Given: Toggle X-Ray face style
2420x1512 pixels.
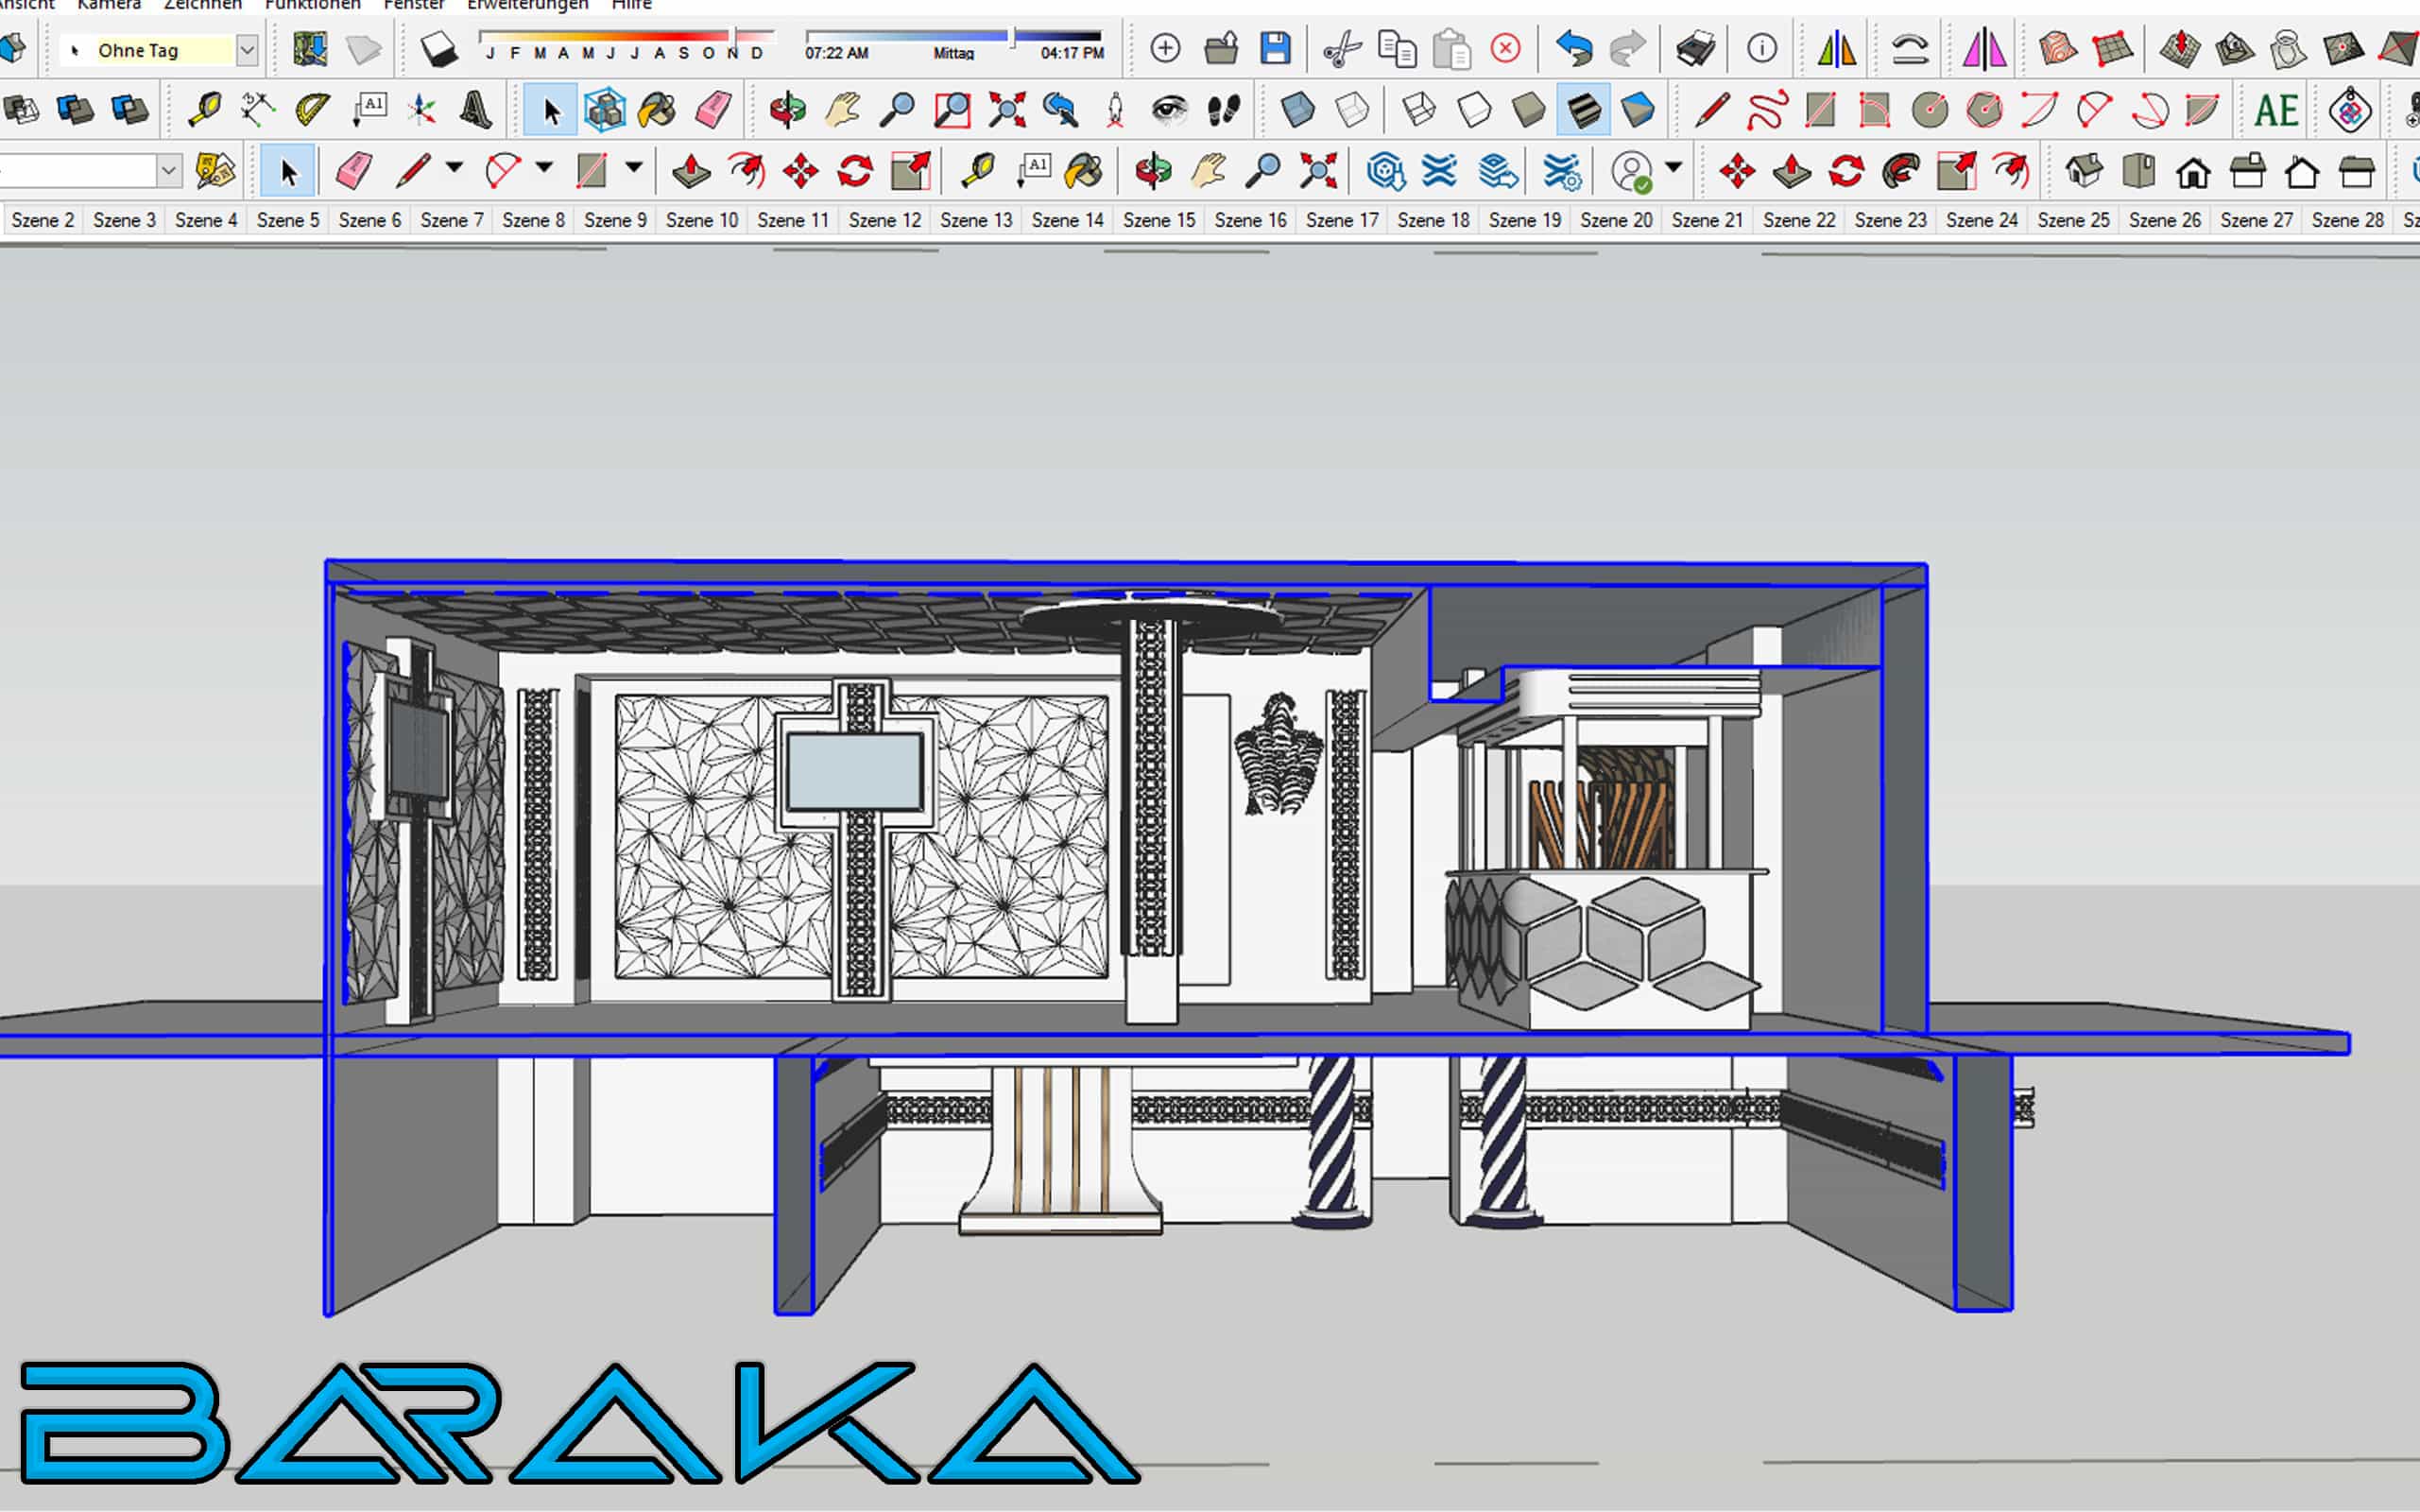Looking at the screenshot, I should pos(1297,110).
